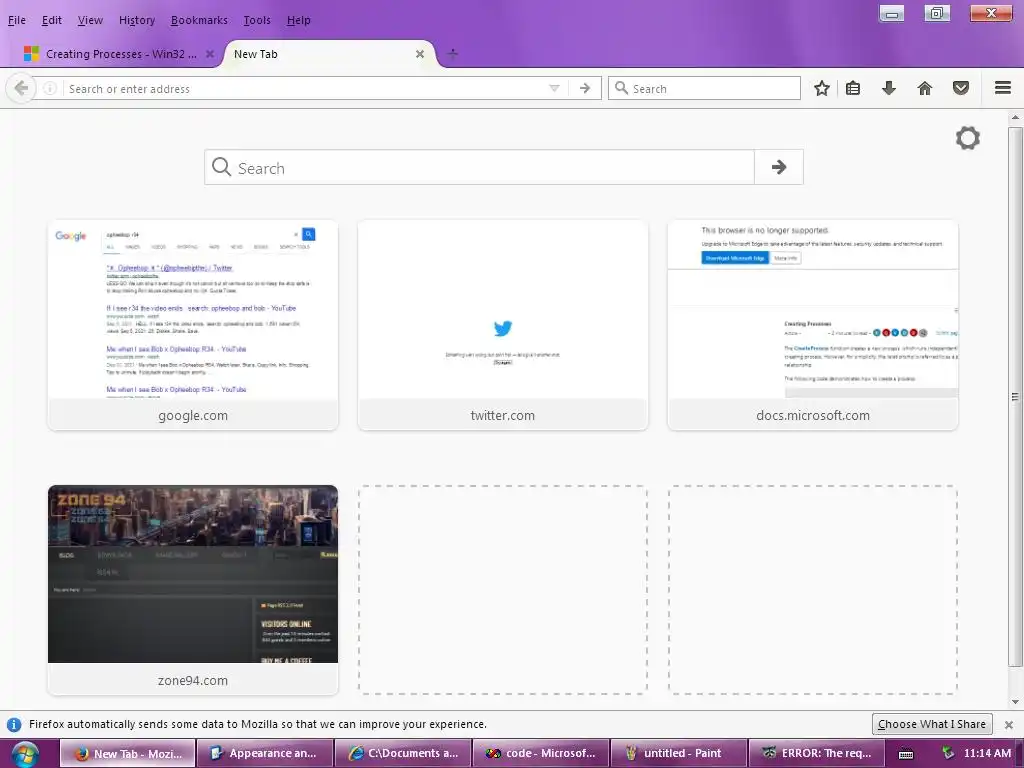Open the Windows Start button
This screenshot has height=768, width=1024.
point(25,754)
